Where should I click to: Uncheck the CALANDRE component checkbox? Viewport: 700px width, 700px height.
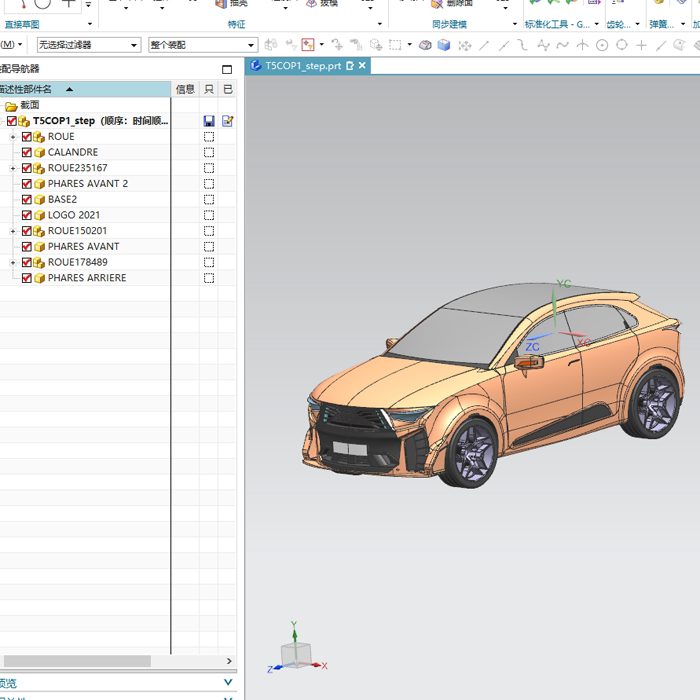pyautogui.click(x=27, y=152)
